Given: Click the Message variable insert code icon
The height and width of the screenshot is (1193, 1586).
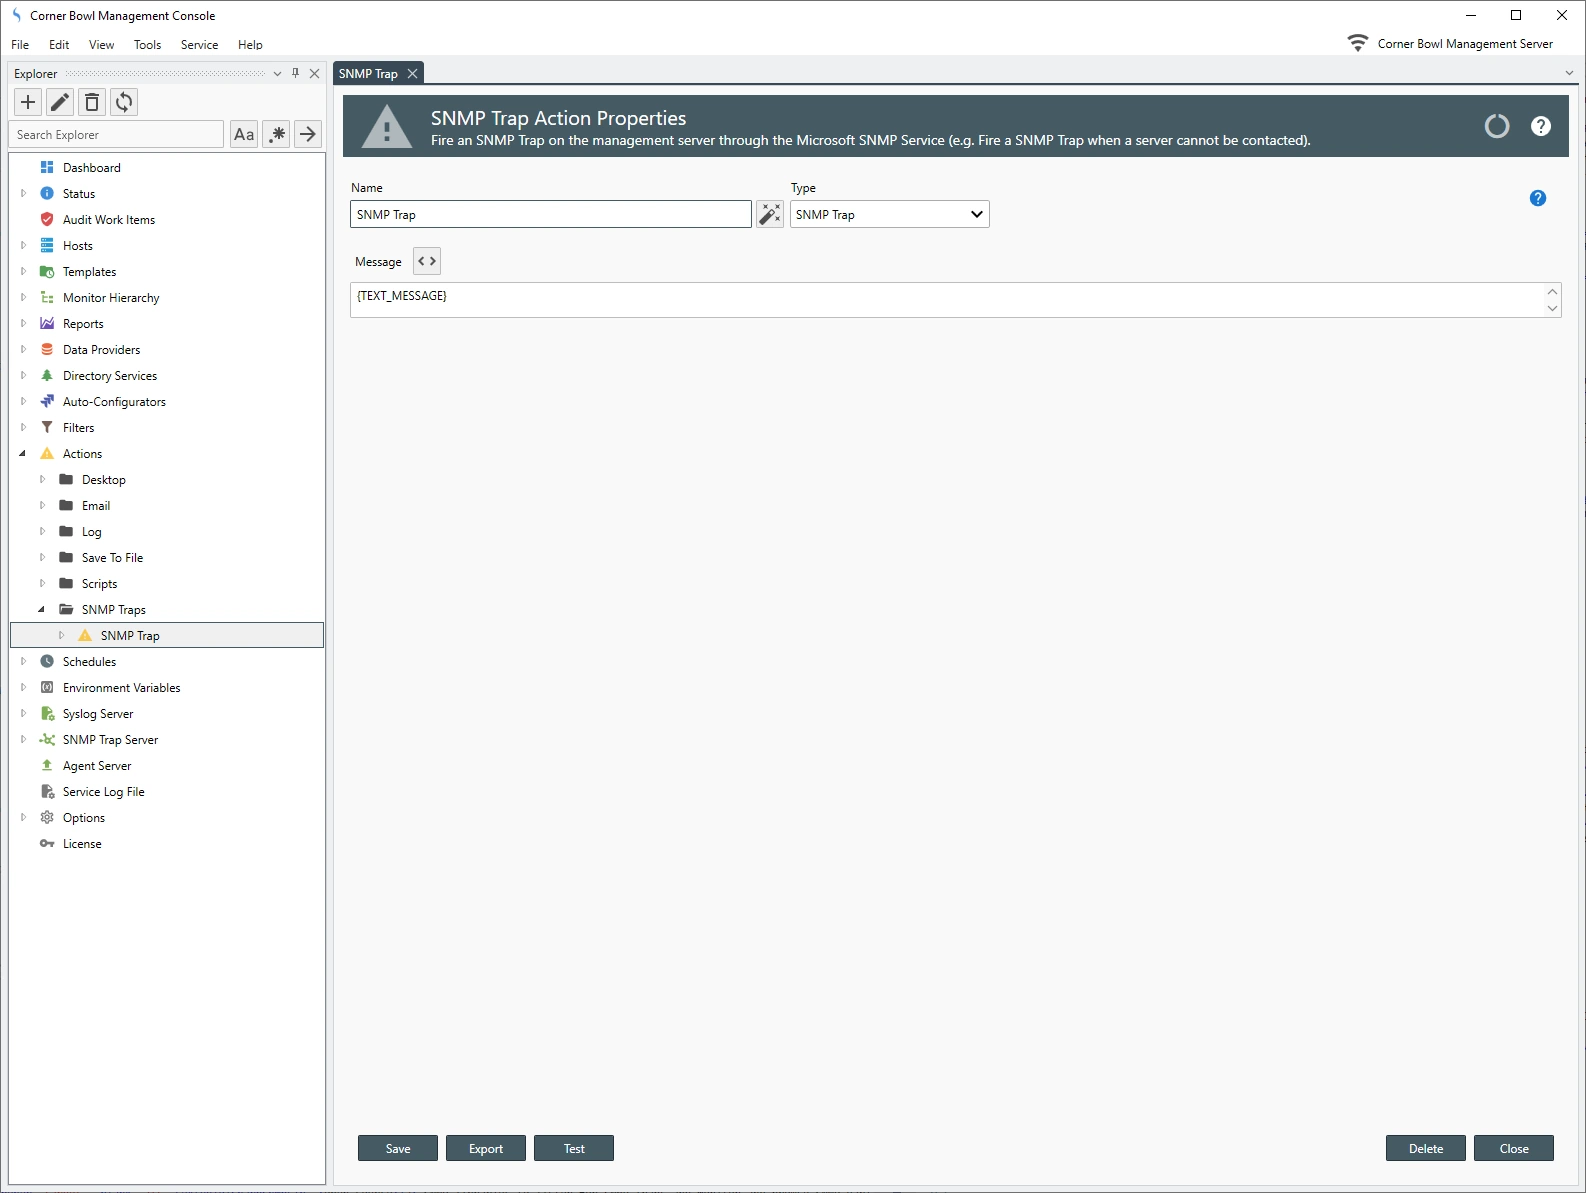Looking at the screenshot, I should (x=427, y=261).
